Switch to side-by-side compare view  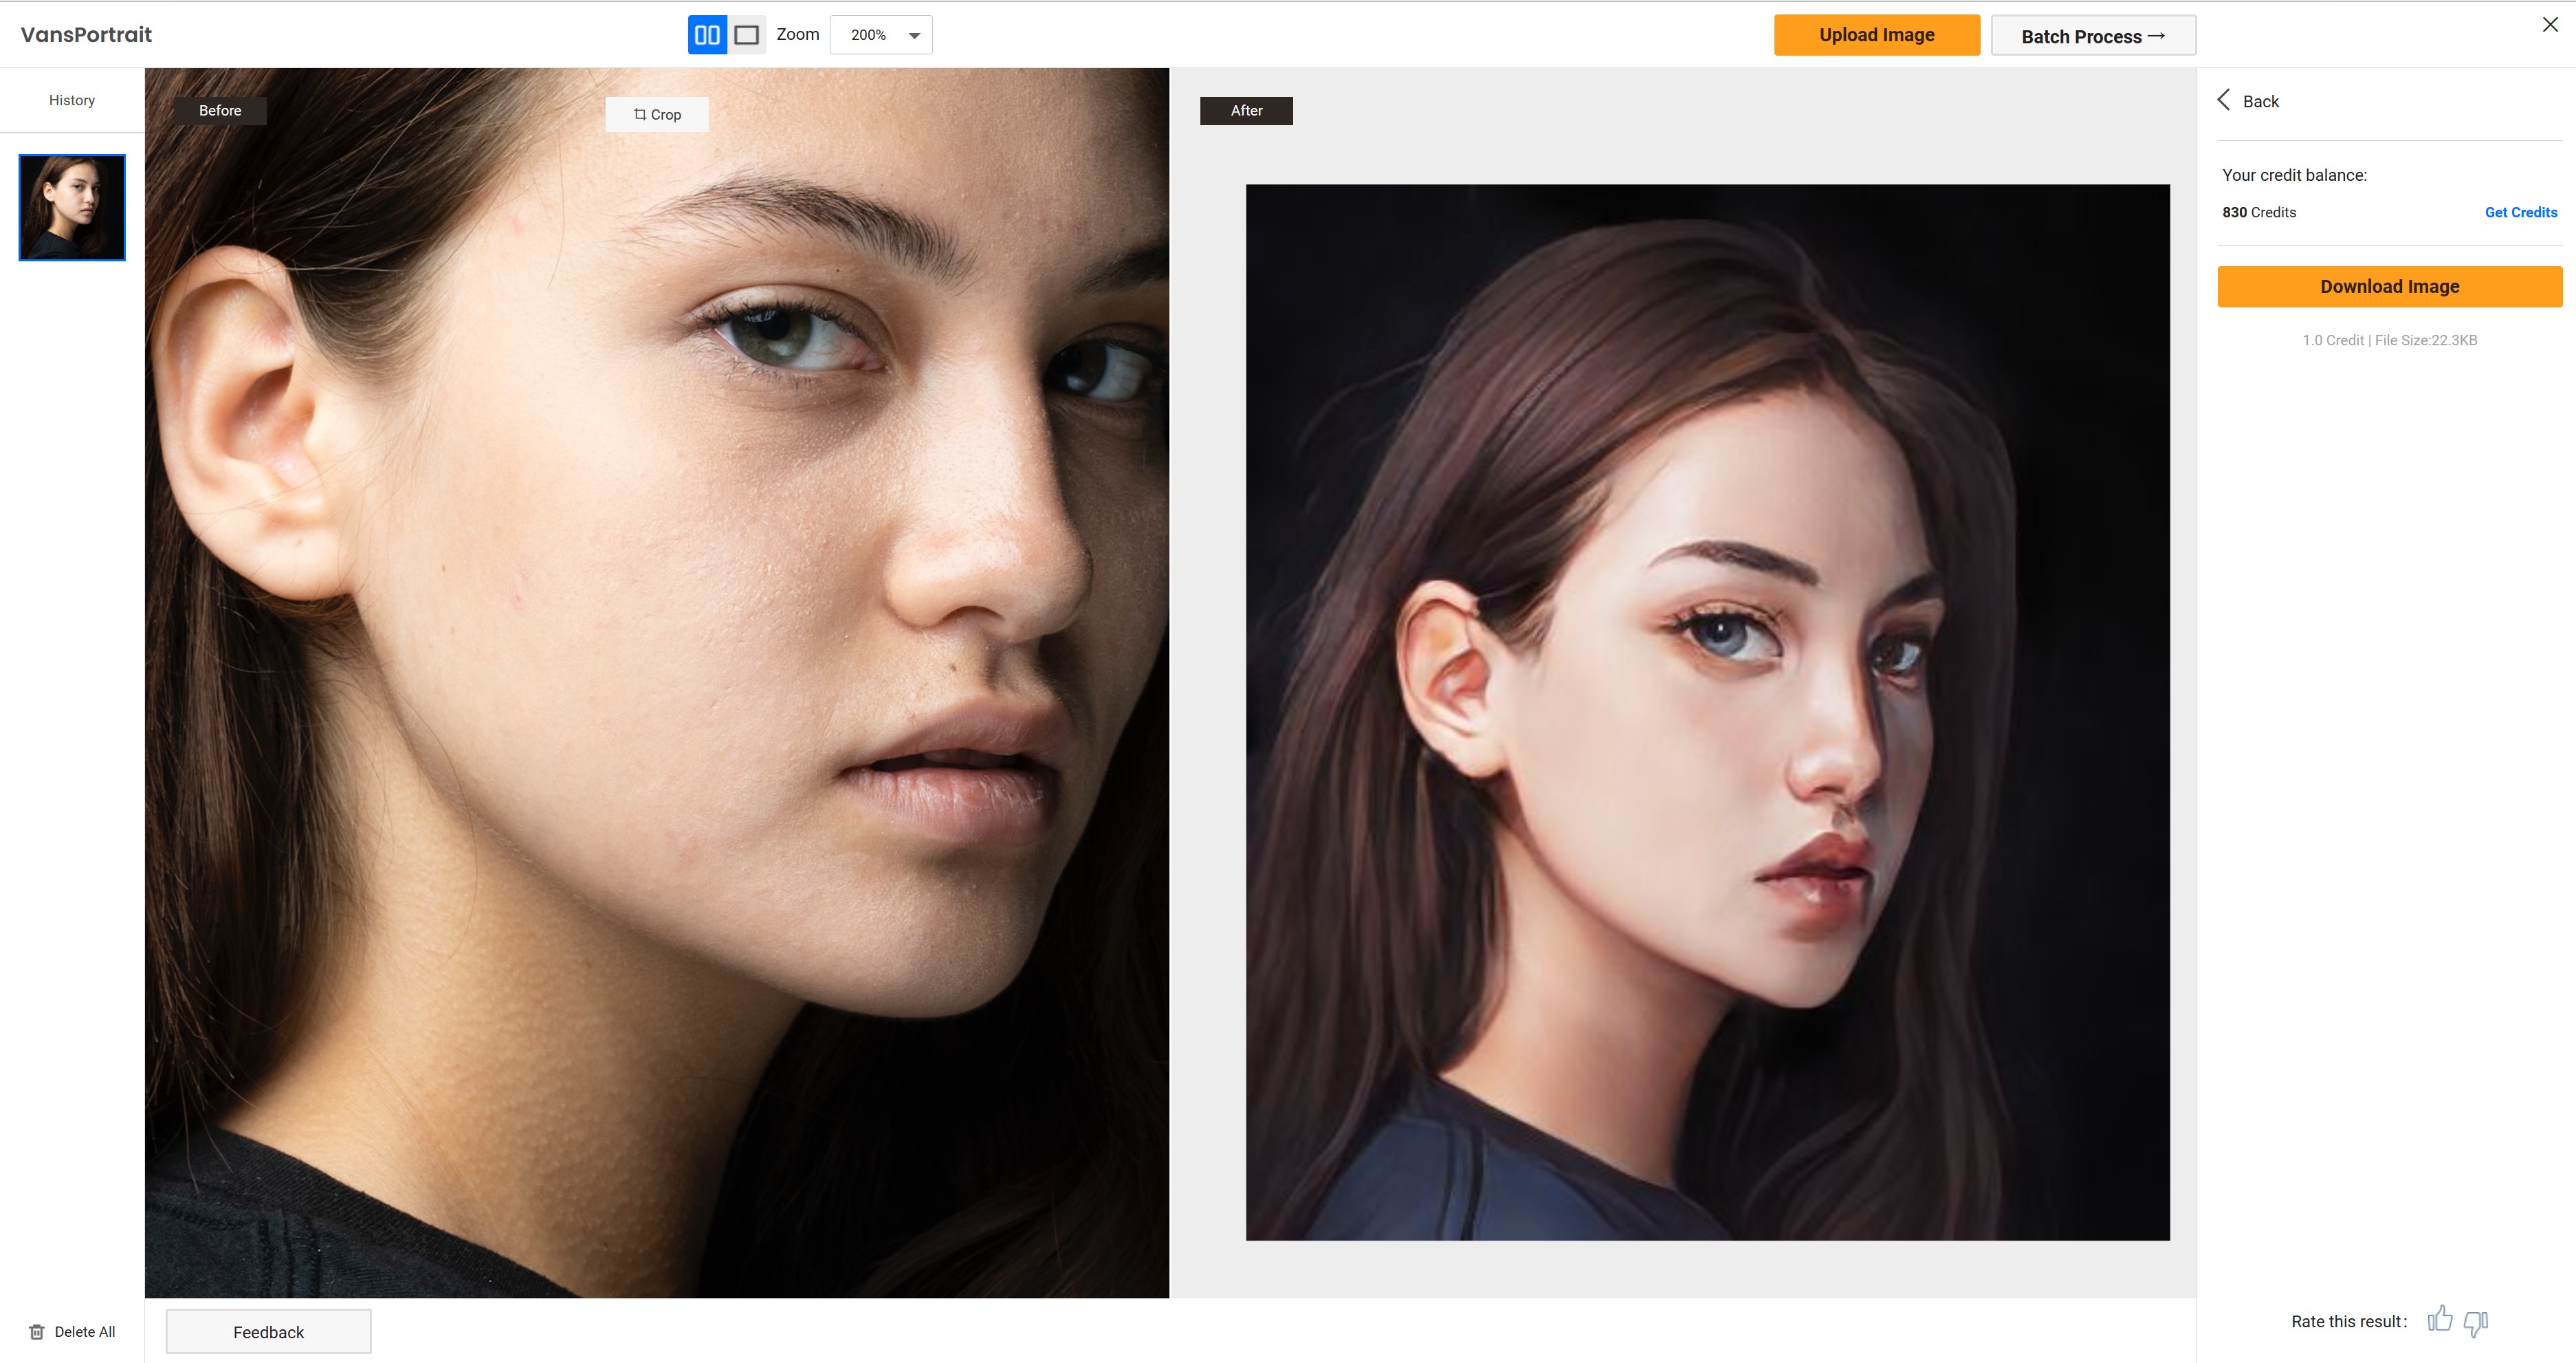pyautogui.click(x=707, y=35)
